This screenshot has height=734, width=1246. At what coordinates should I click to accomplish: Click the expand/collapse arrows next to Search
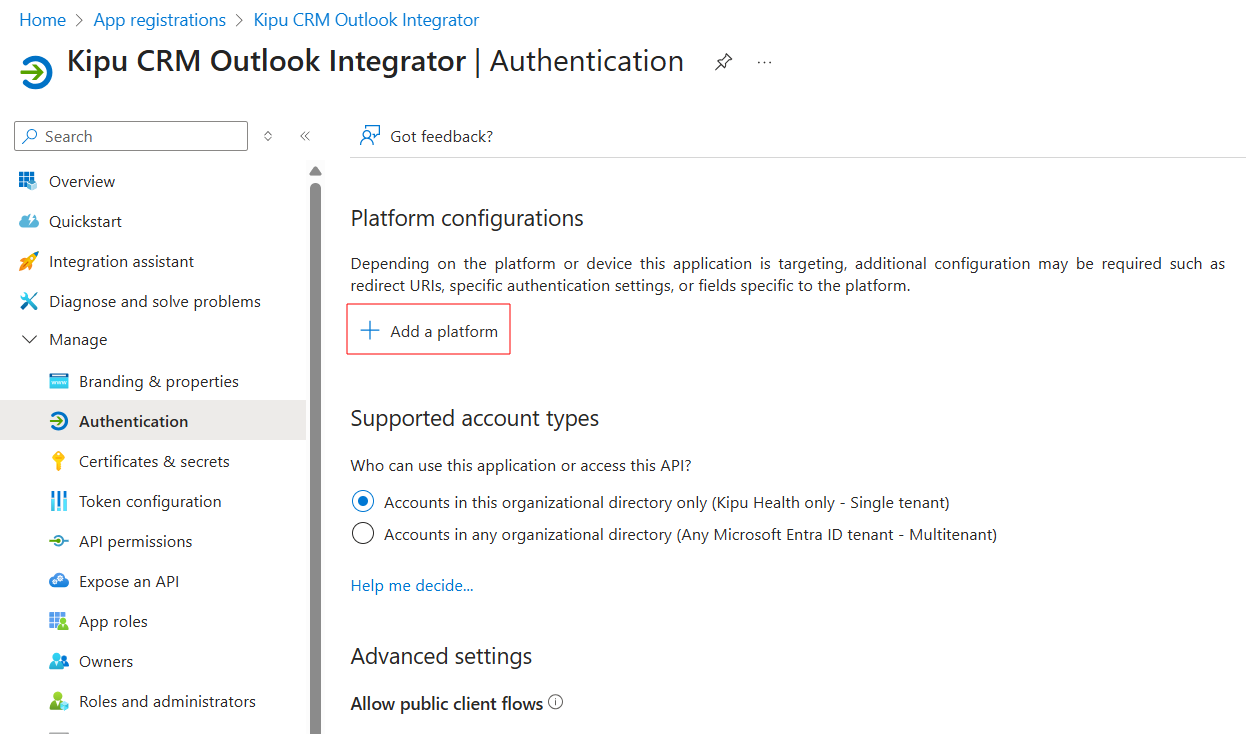tap(268, 136)
